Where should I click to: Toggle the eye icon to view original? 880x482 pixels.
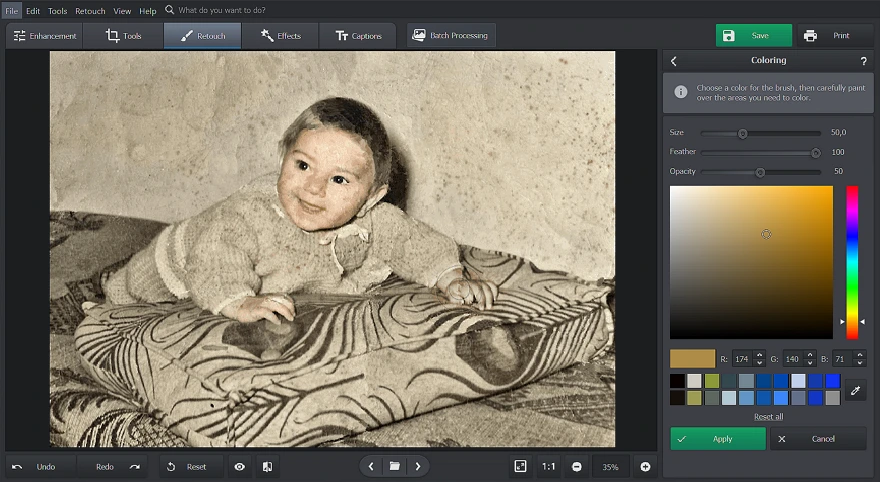pos(240,467)
